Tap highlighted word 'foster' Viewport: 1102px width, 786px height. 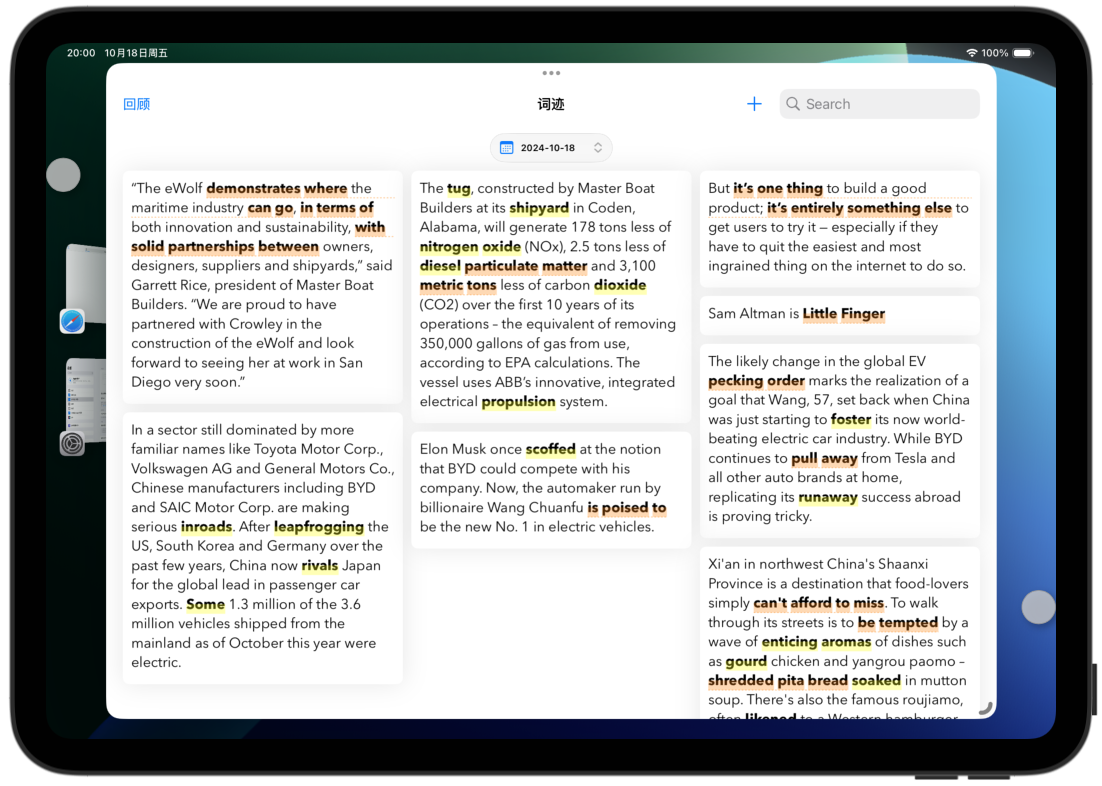pos(851,420)
